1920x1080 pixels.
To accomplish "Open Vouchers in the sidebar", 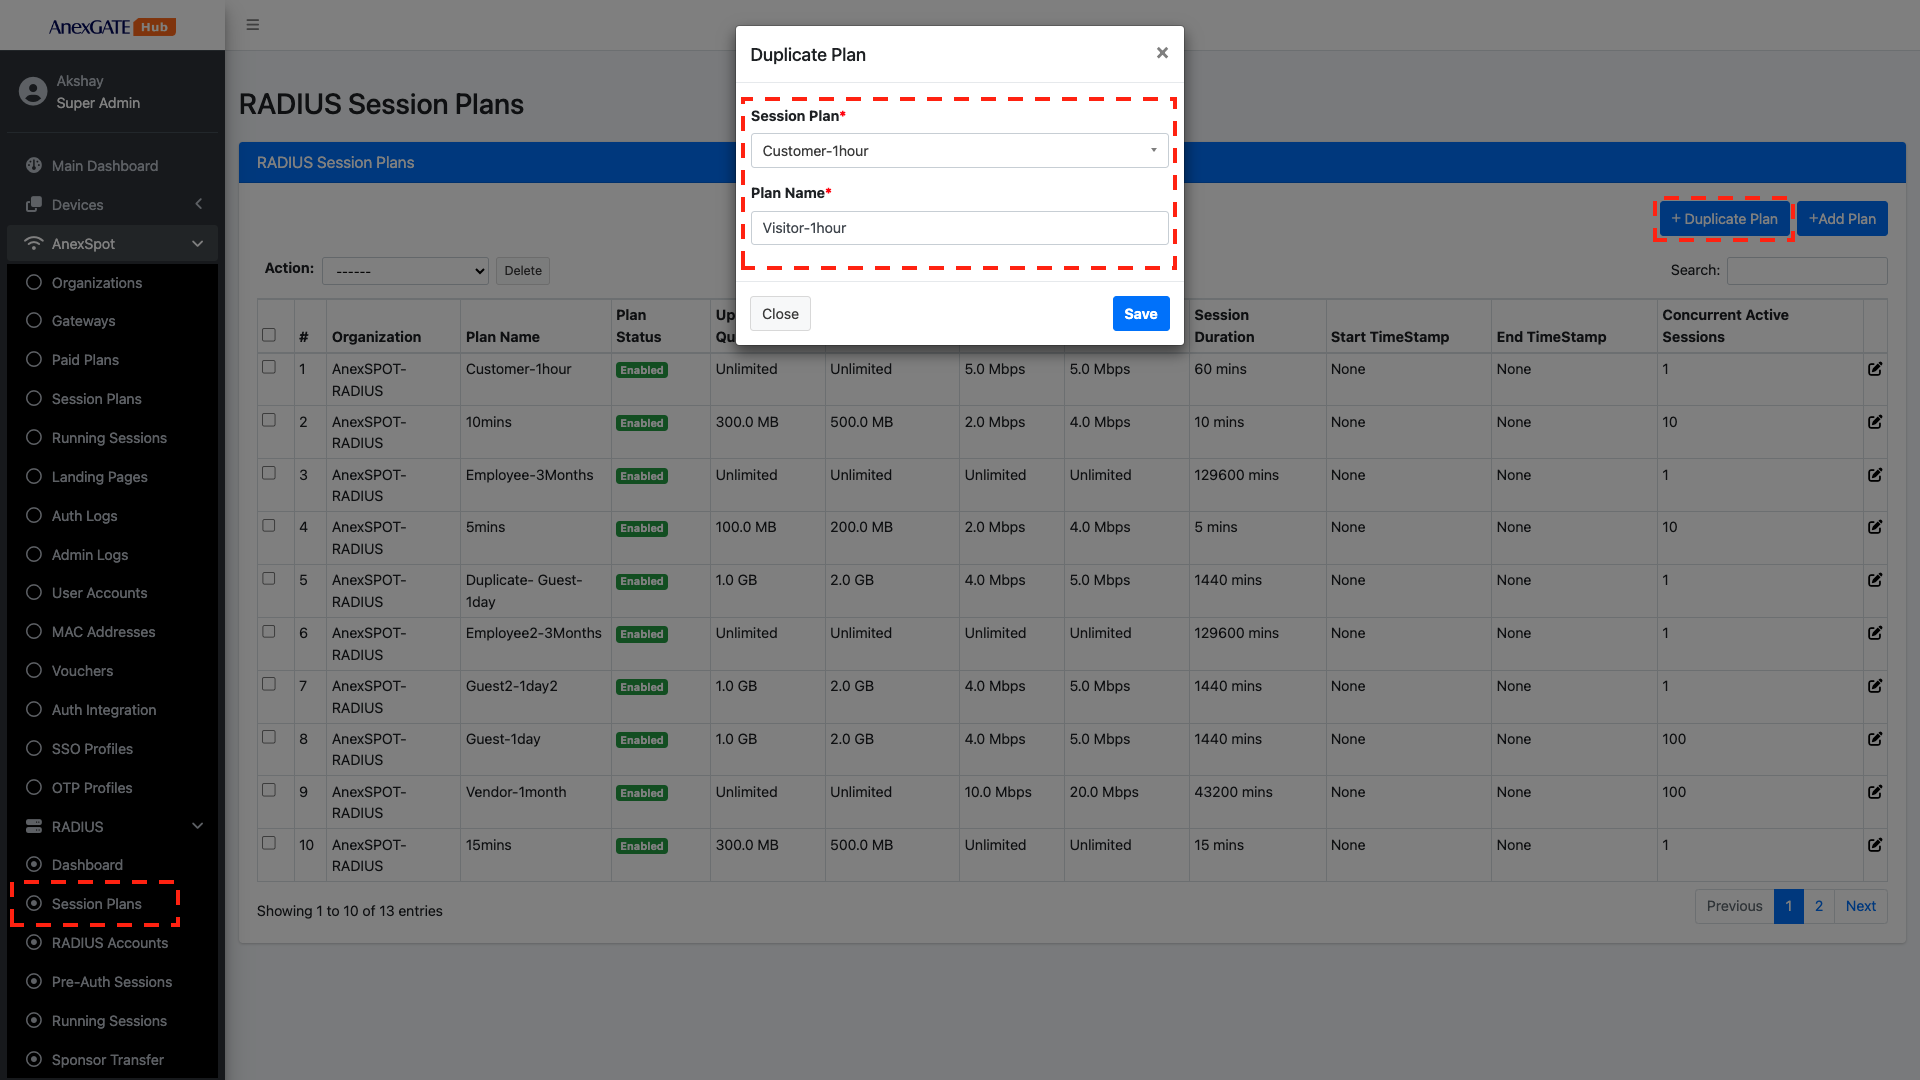I will coord(82,671).
